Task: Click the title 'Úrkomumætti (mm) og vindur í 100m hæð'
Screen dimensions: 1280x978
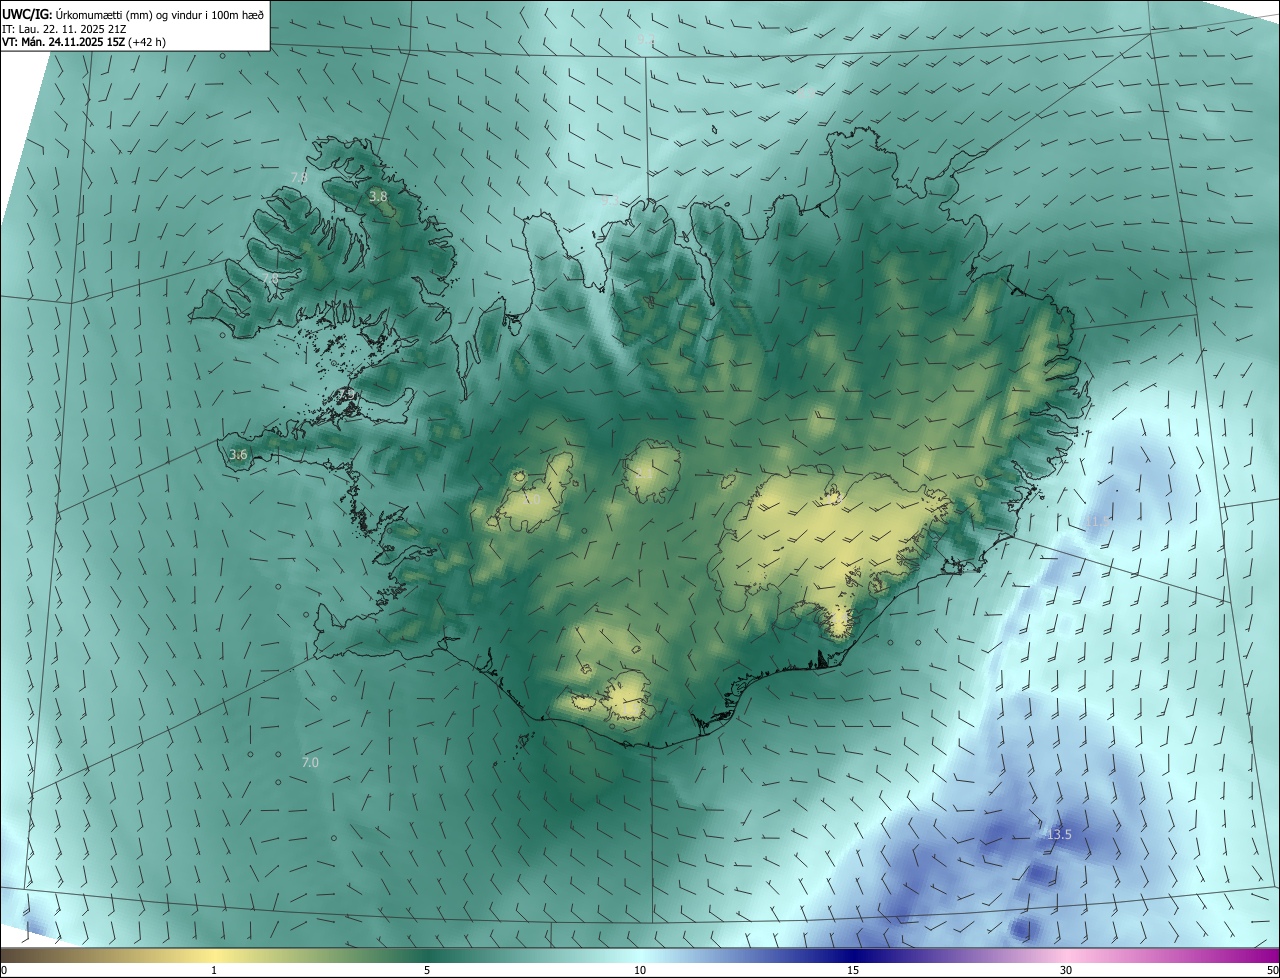Action: [x=160, y=14]
